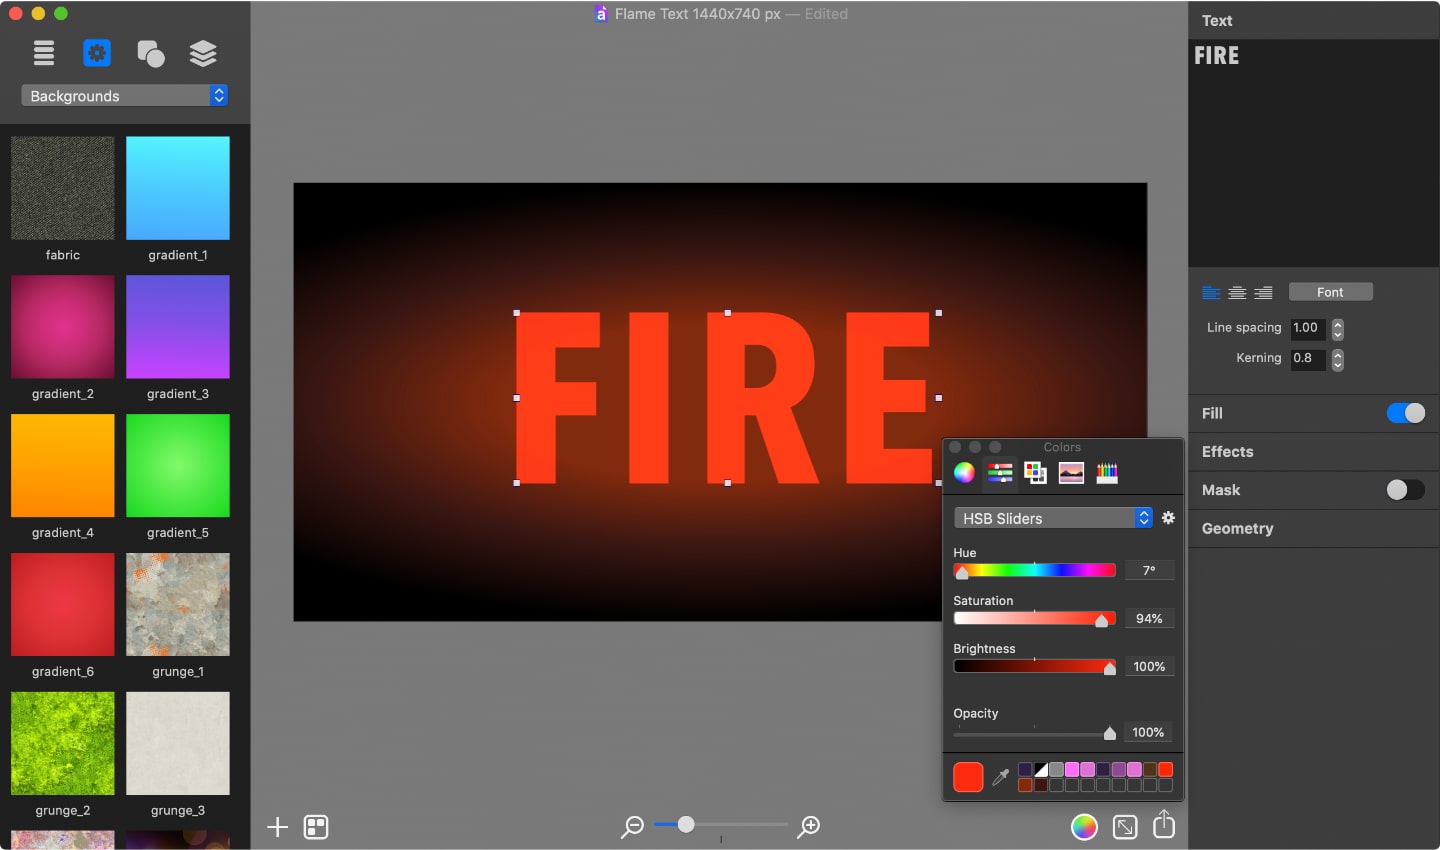
Task: Expand the Geometry section
Action: [x=1237, y=528]
